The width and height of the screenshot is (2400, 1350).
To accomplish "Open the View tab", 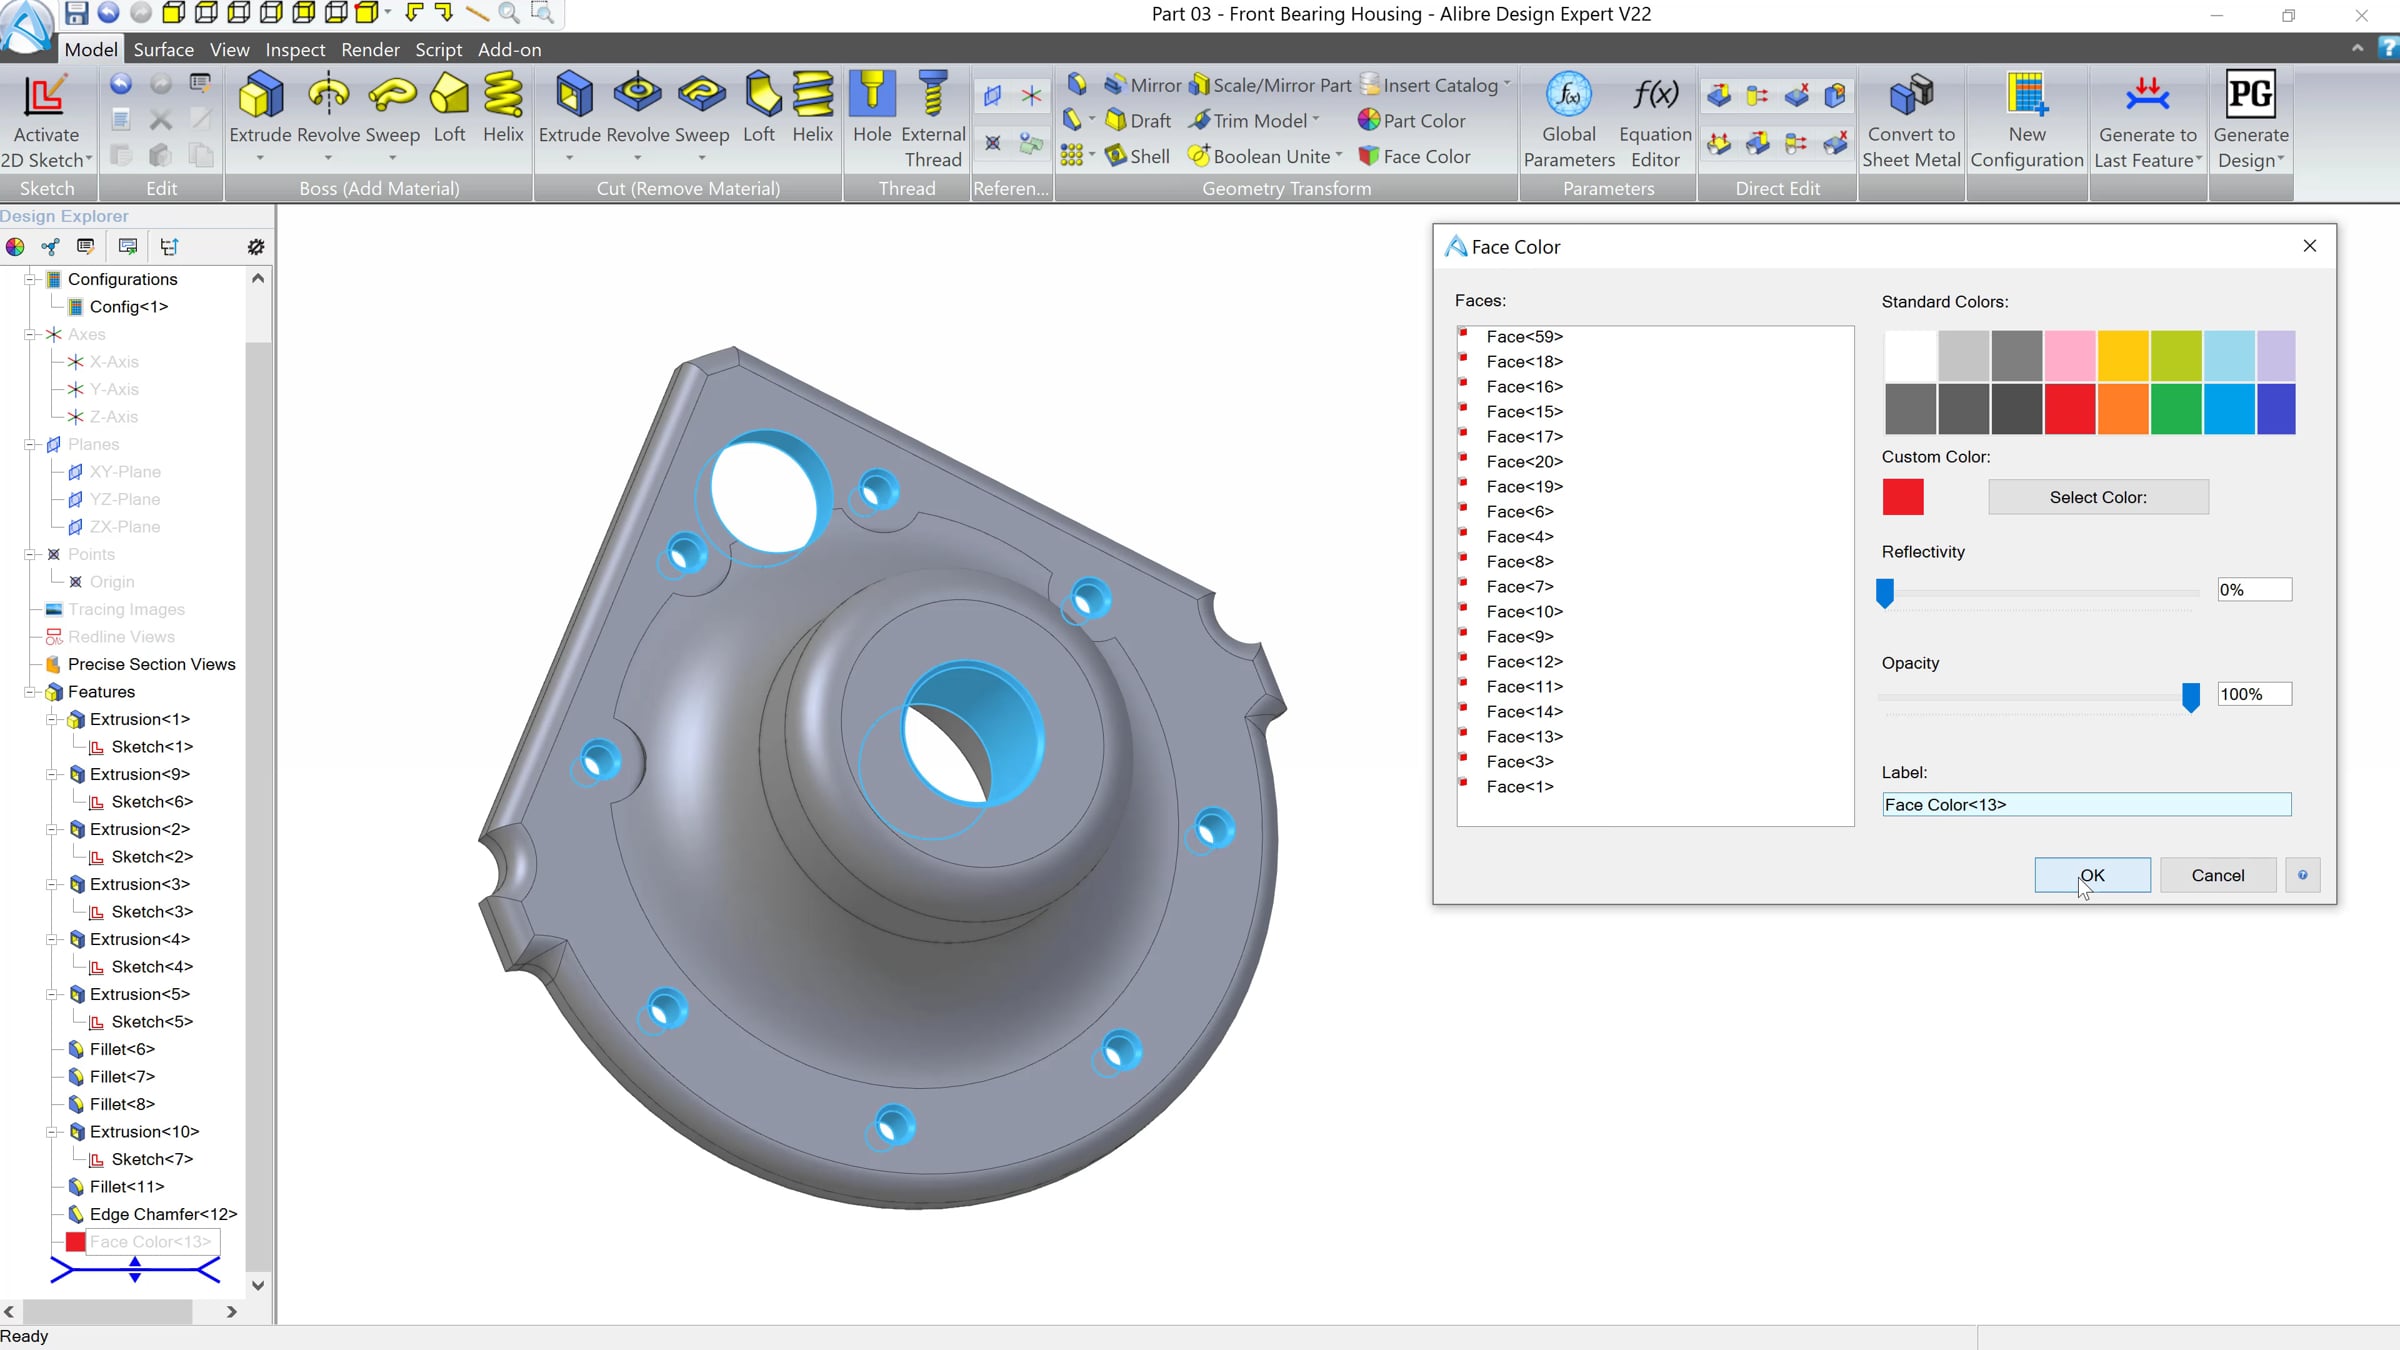I will 230,49.
